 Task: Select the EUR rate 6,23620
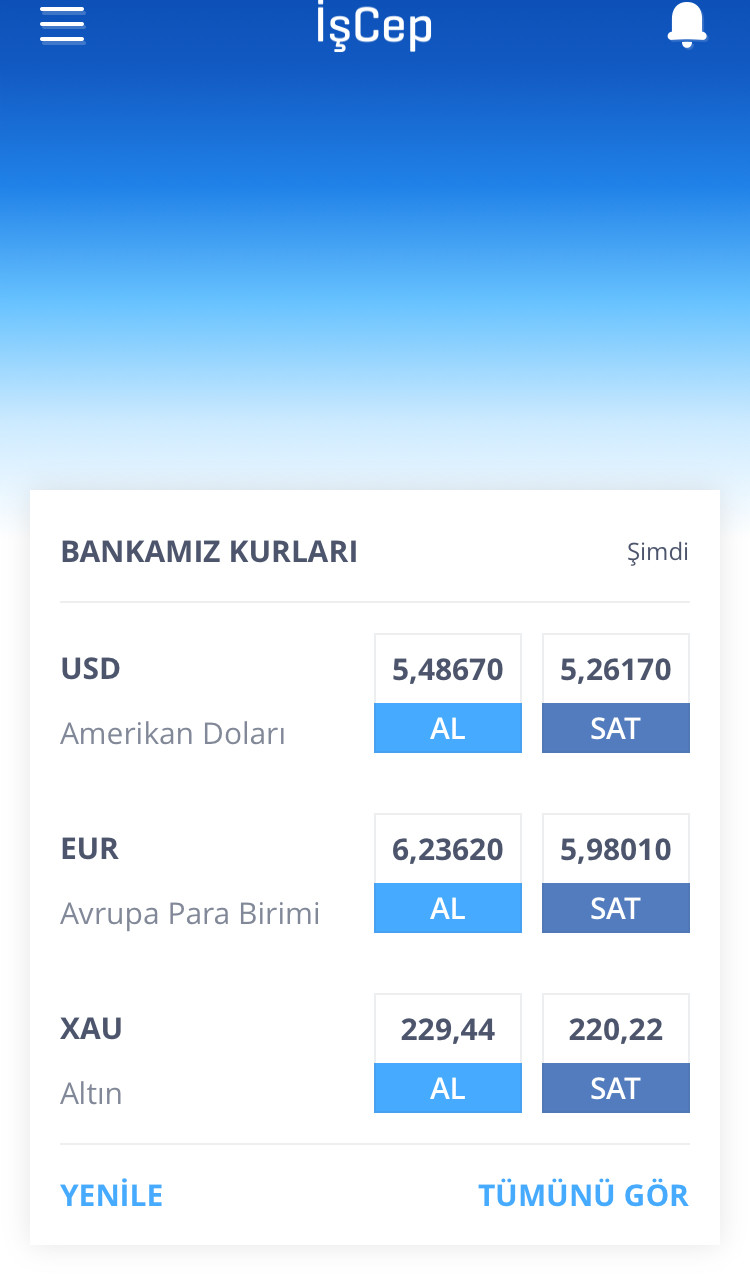pos(448,849)
